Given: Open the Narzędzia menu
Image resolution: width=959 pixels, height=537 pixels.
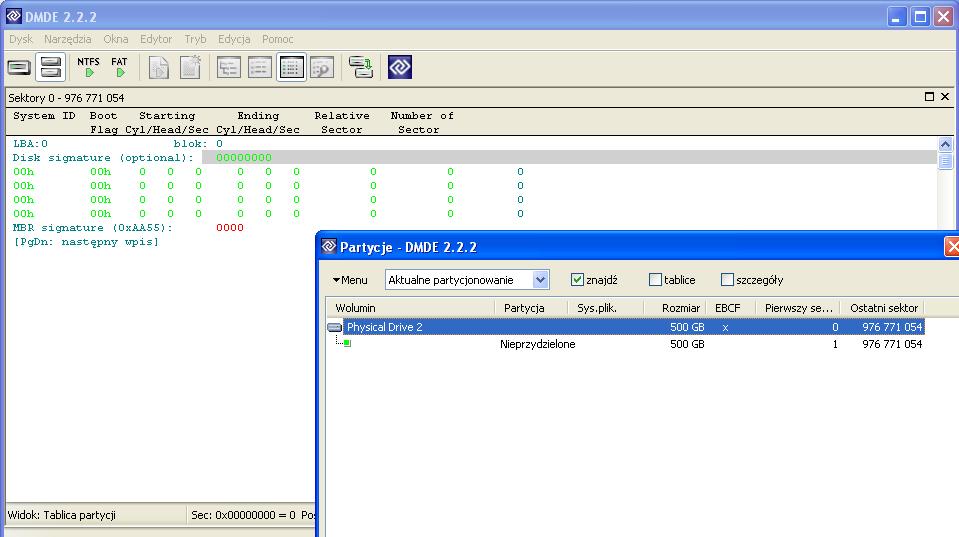Looking at the screenshot, I should tap(67, 39).
